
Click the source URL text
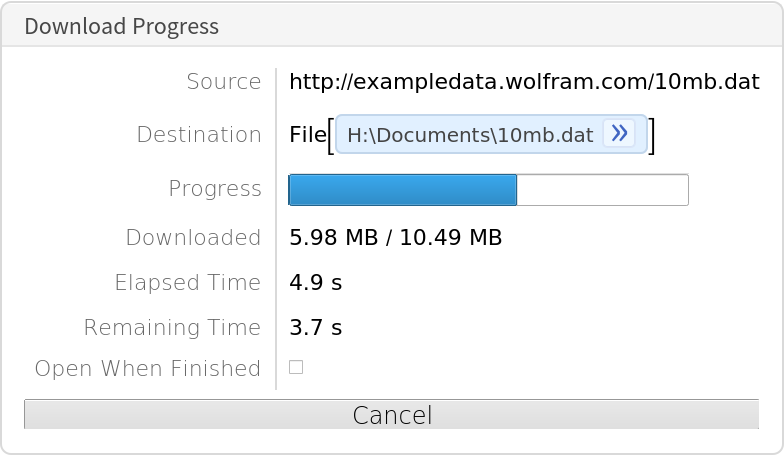(x=524, y=82)
